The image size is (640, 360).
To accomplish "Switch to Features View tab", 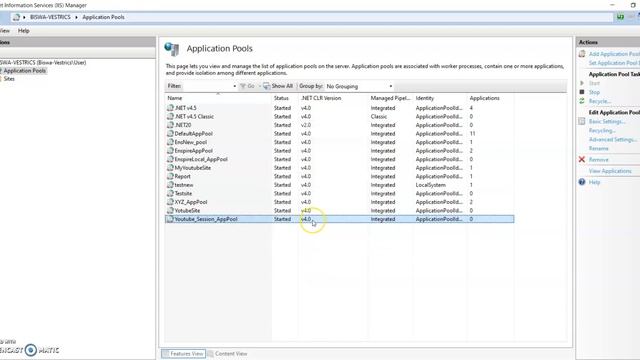I will point(183,354).
